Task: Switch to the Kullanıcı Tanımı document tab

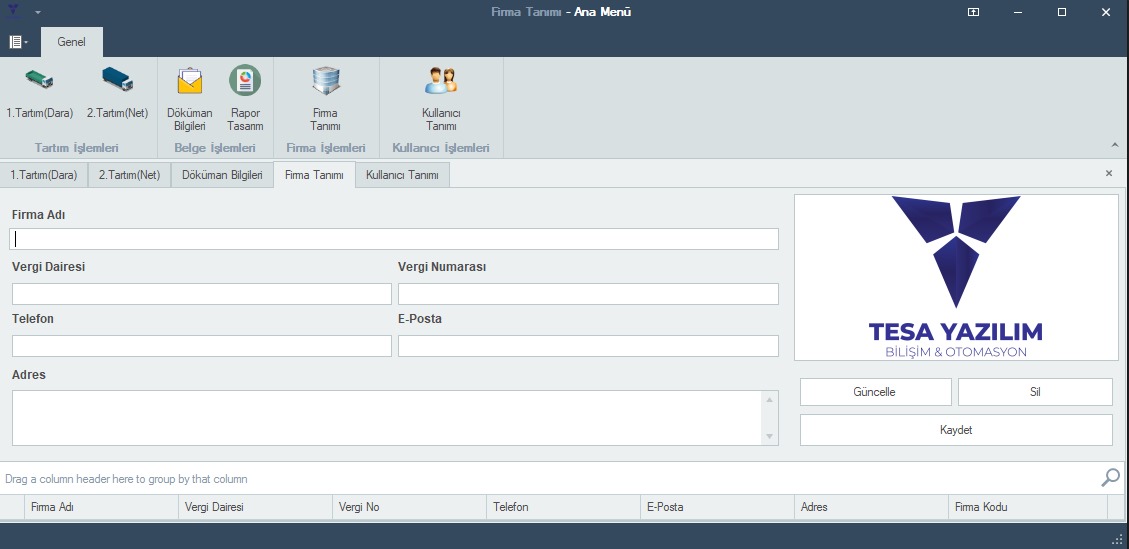Action: point(402,175)
